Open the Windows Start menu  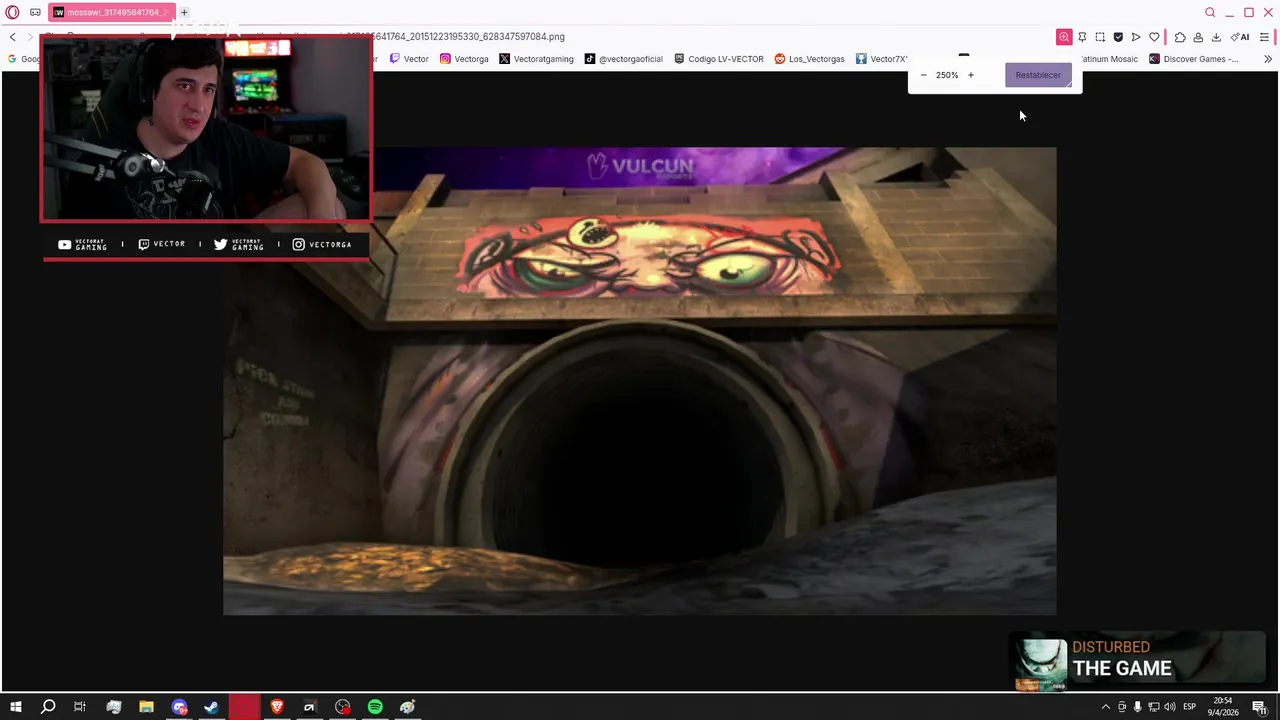16,707
